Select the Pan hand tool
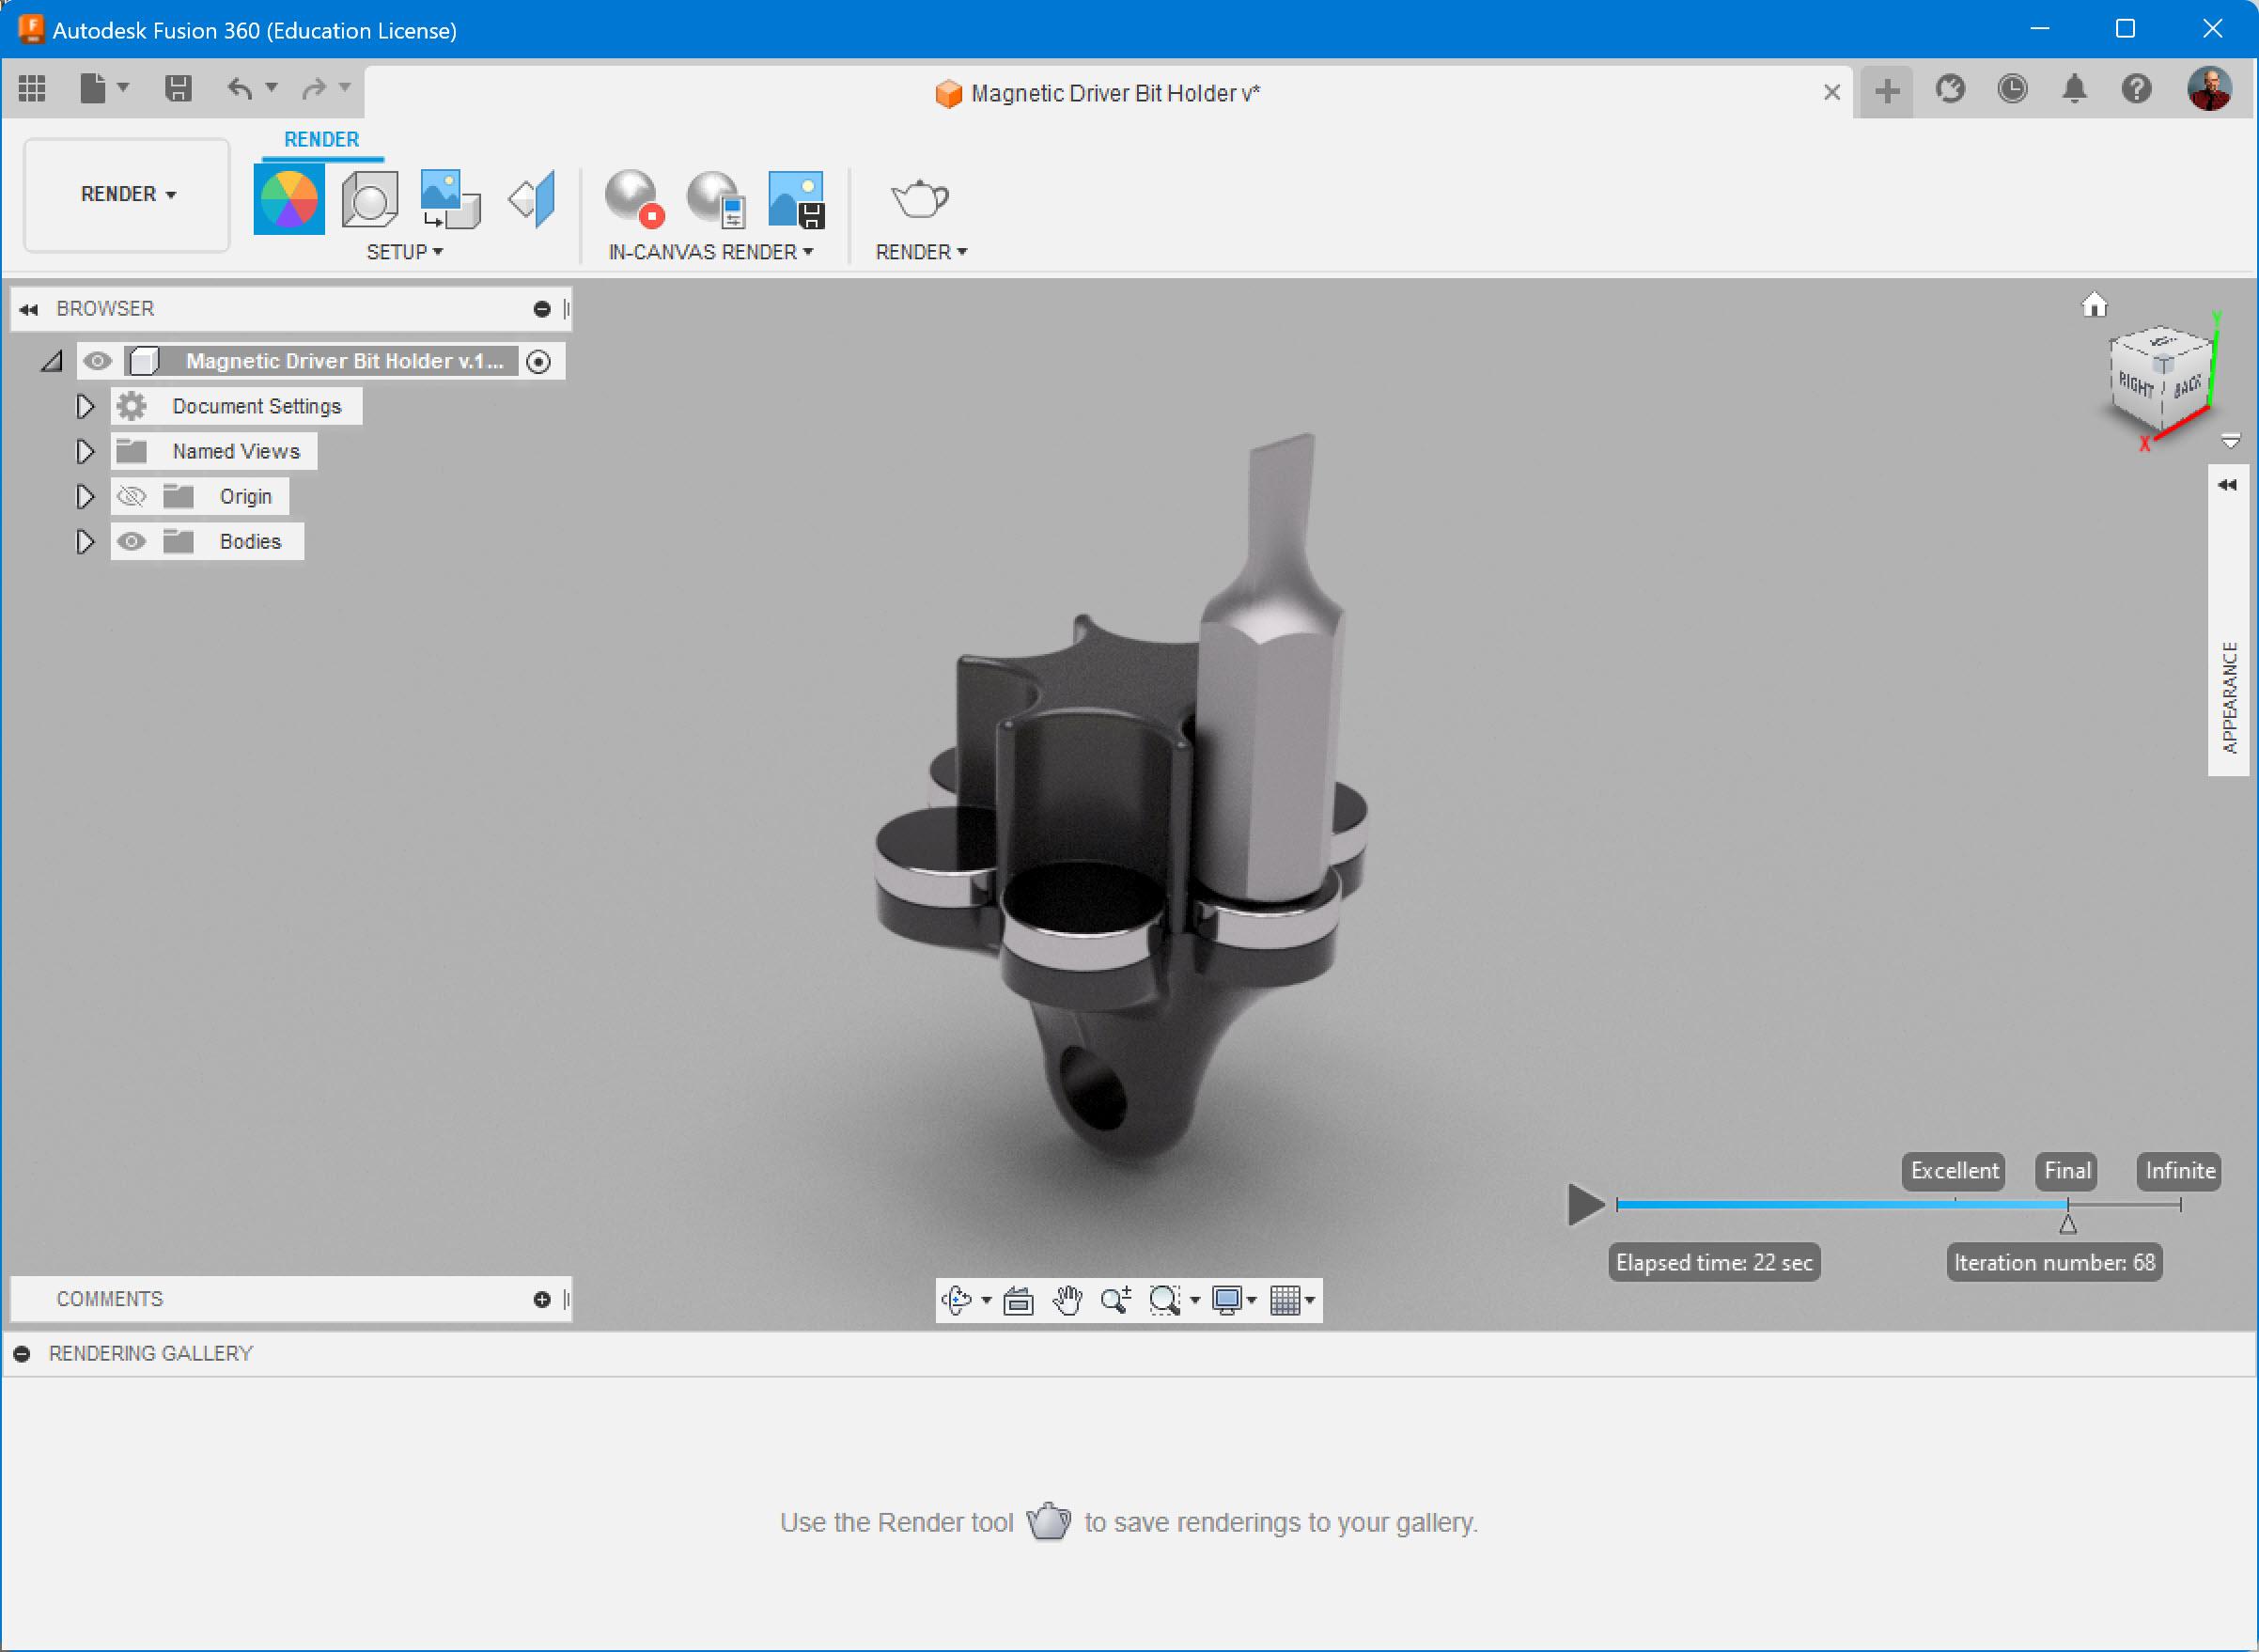The image size is (2259, 1652). (1068, 1300)
